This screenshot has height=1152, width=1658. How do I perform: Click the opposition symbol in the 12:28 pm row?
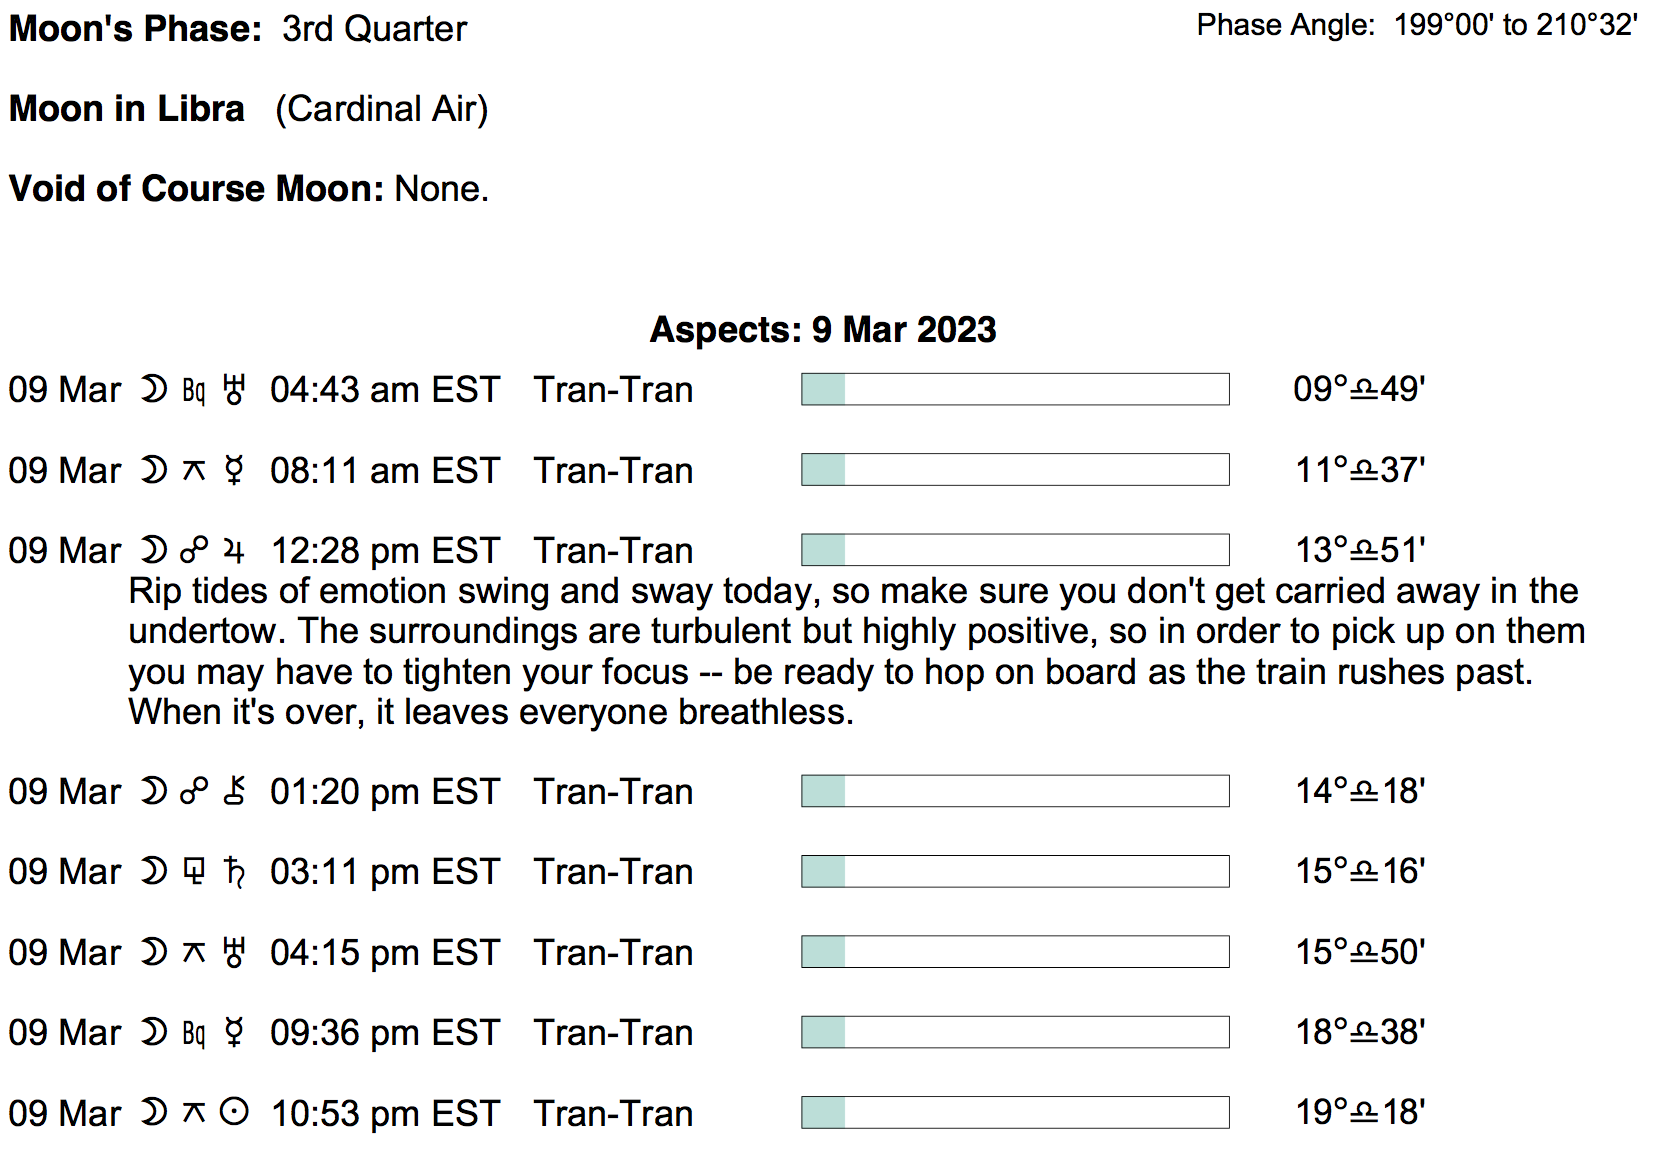pyautogui.click(x=194, y=551)
